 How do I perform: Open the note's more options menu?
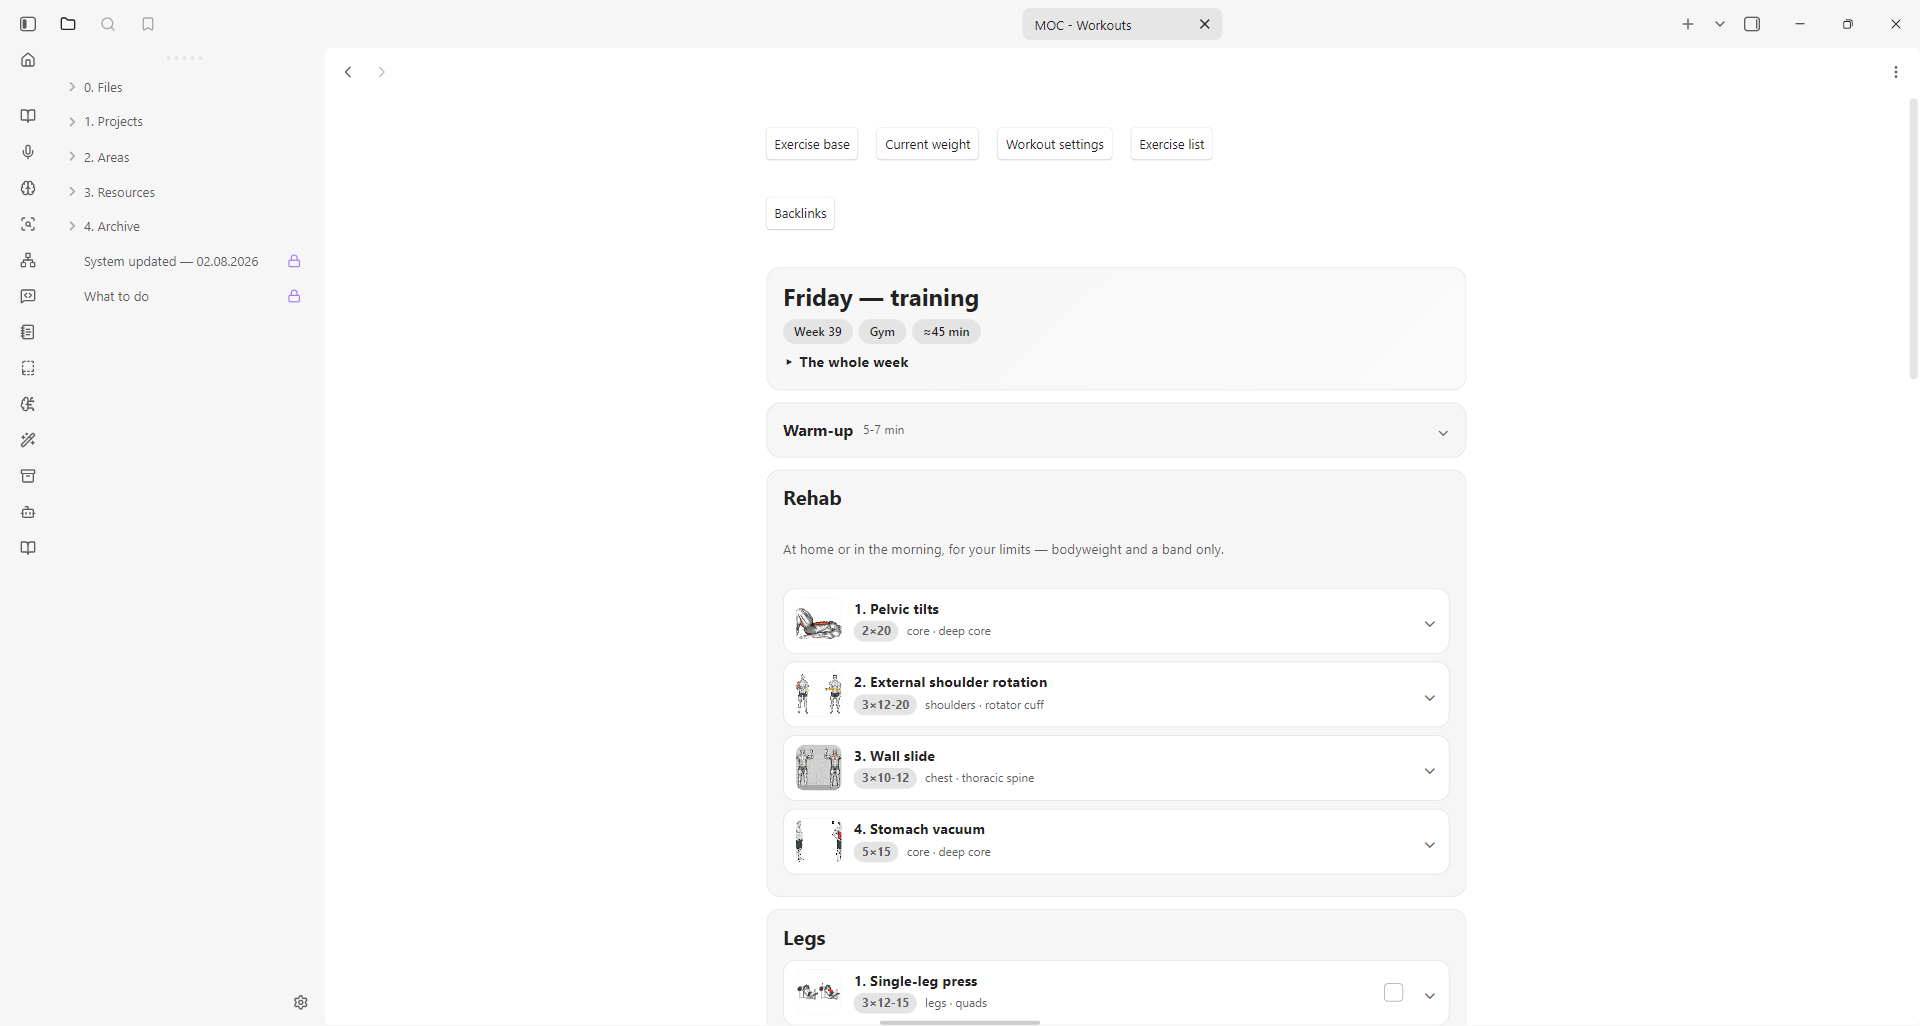point(1896,72)
